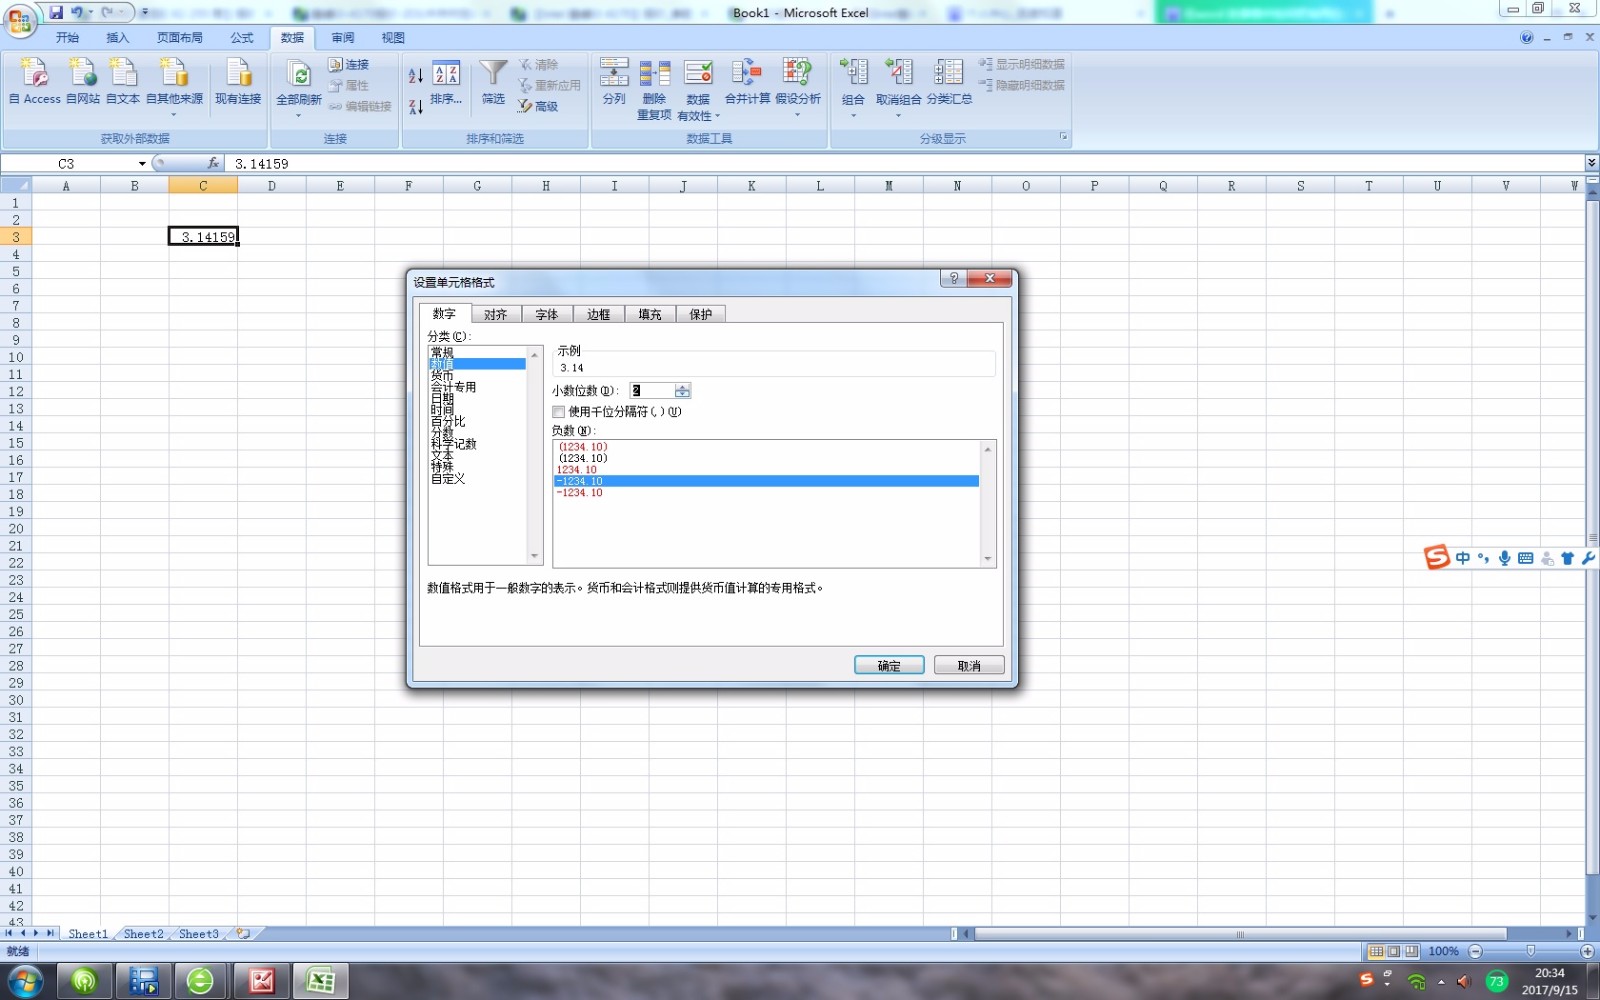This screenshot has height=1000, width=1600.
Task: Expand the formula bar with chevron
Action: click(1591, 163)
